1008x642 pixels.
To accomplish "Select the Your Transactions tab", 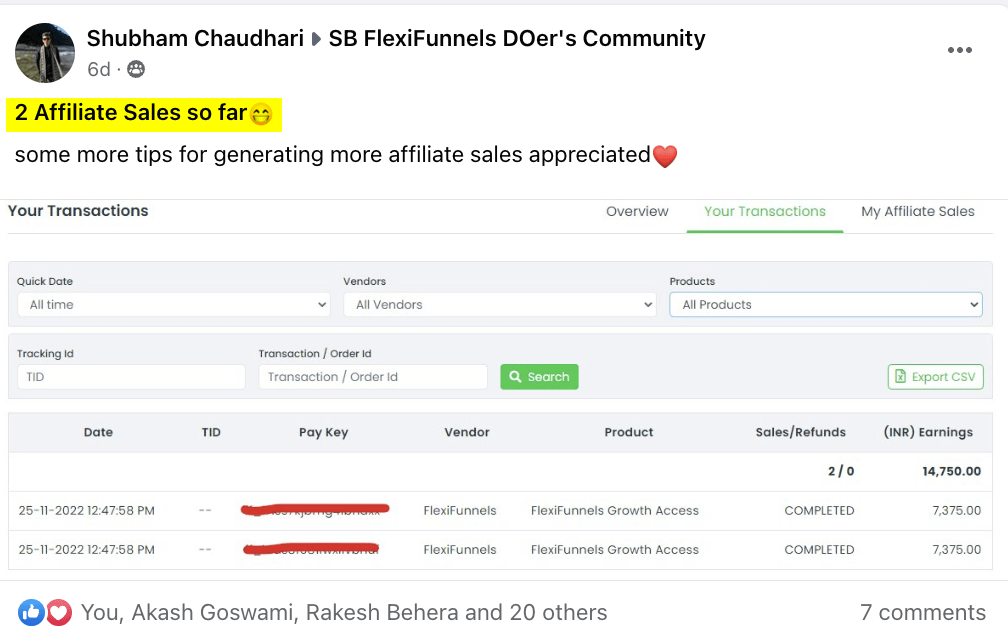I will 765,211.
